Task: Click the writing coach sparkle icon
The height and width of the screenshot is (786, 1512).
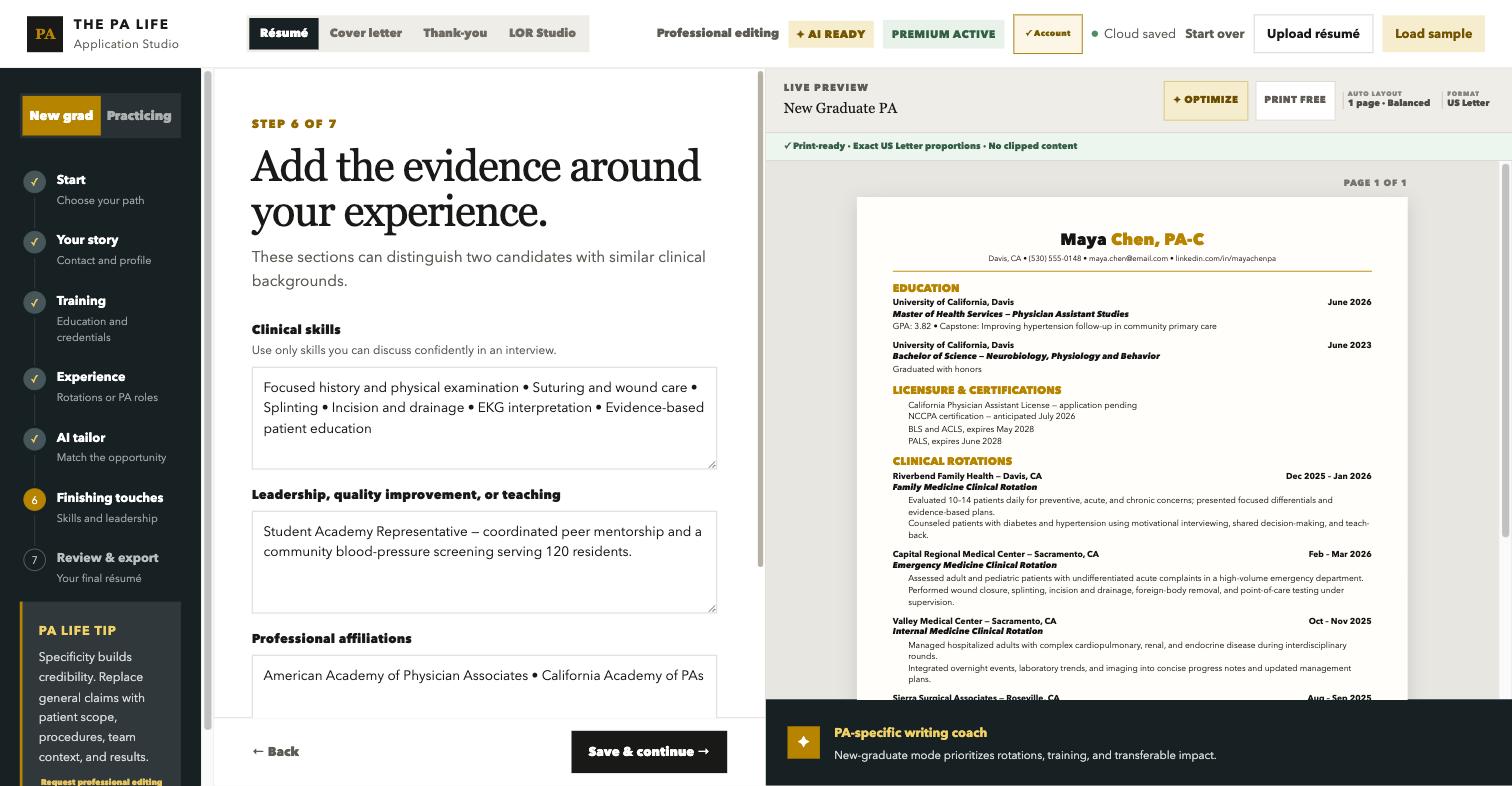Action: [803, 742]
